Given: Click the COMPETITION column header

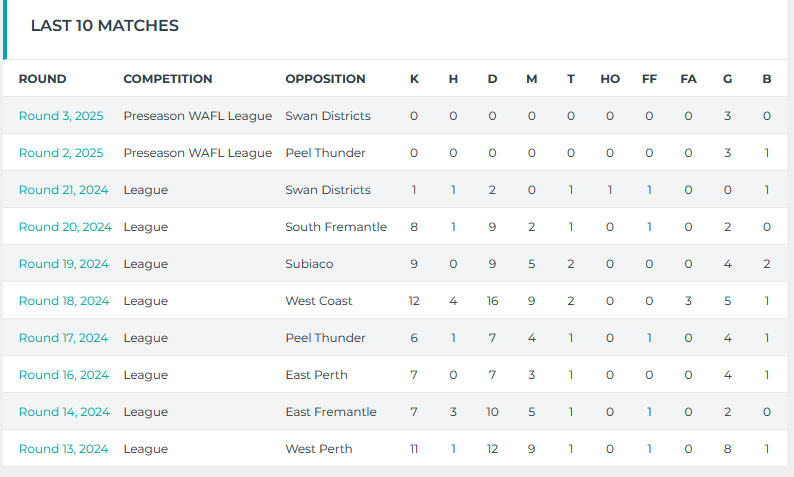Looking at the screenshot, I should pyautogui.click(x=168, y=79).
